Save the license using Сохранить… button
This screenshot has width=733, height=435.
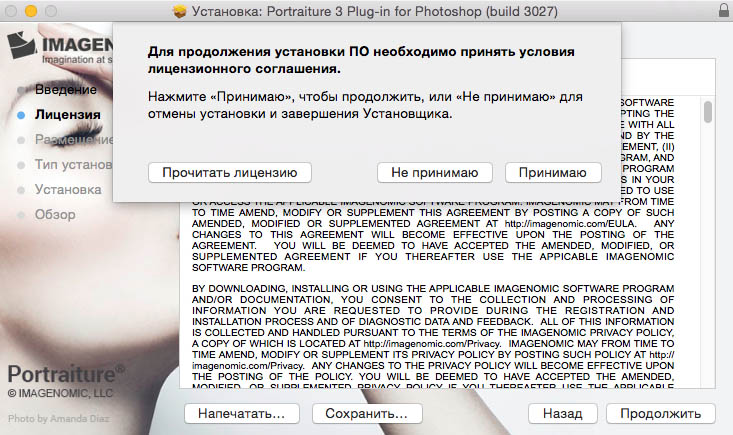(367, 414)
